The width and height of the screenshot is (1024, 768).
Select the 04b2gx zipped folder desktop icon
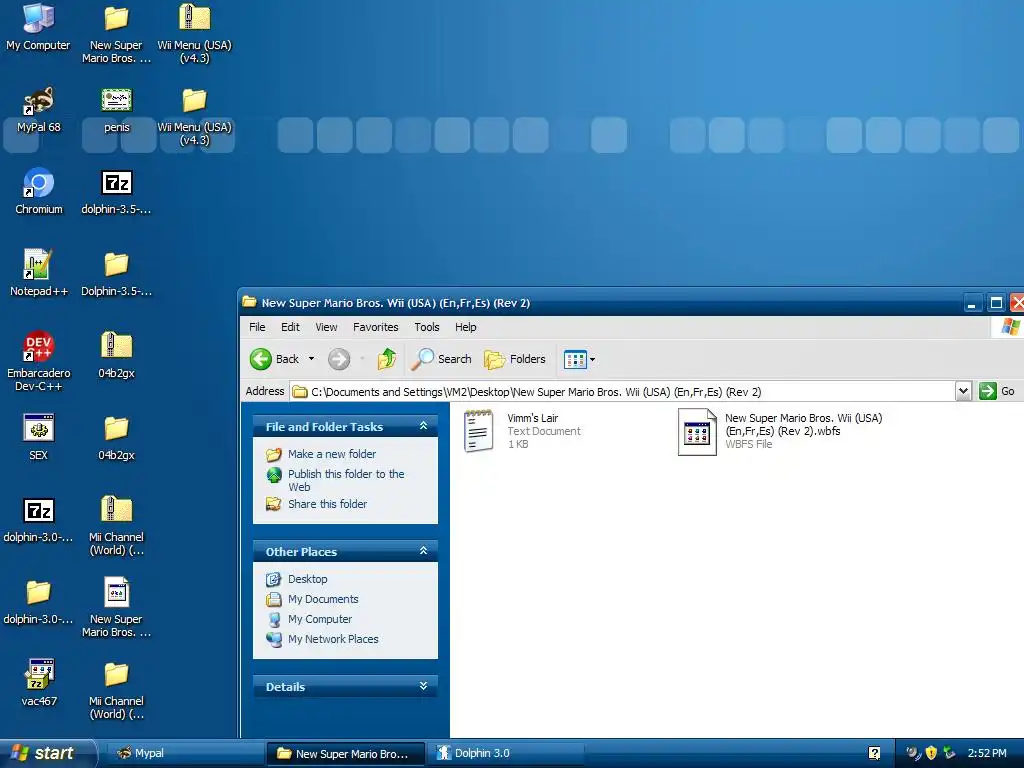click(116, 346)
